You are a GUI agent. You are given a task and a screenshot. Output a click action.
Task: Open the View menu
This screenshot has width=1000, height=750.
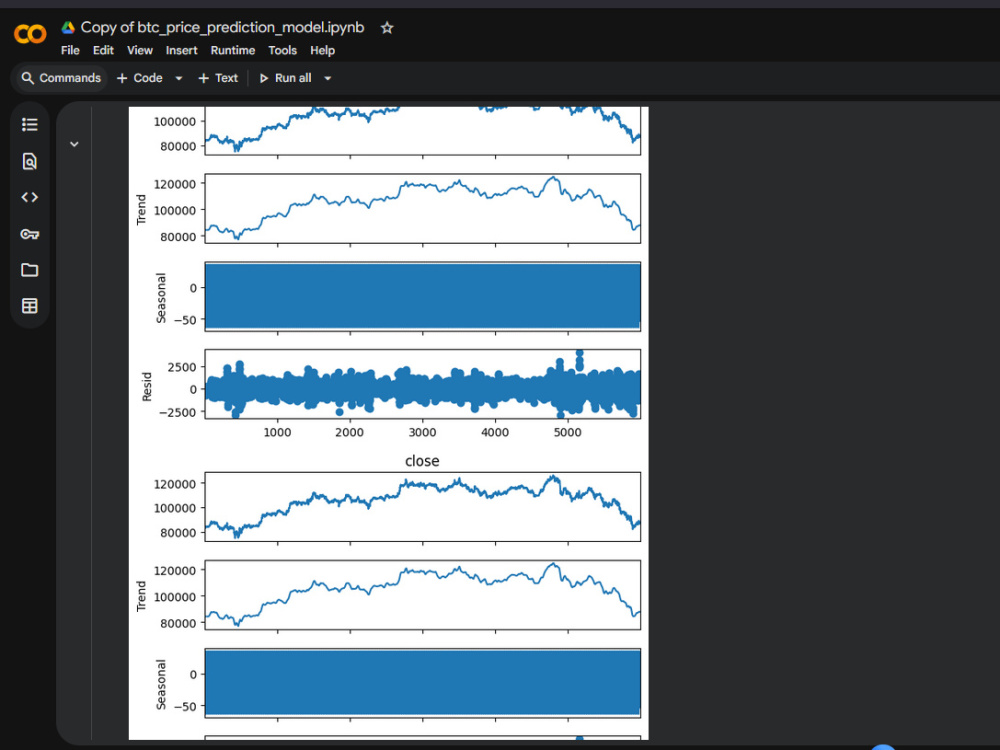[140, 50]
